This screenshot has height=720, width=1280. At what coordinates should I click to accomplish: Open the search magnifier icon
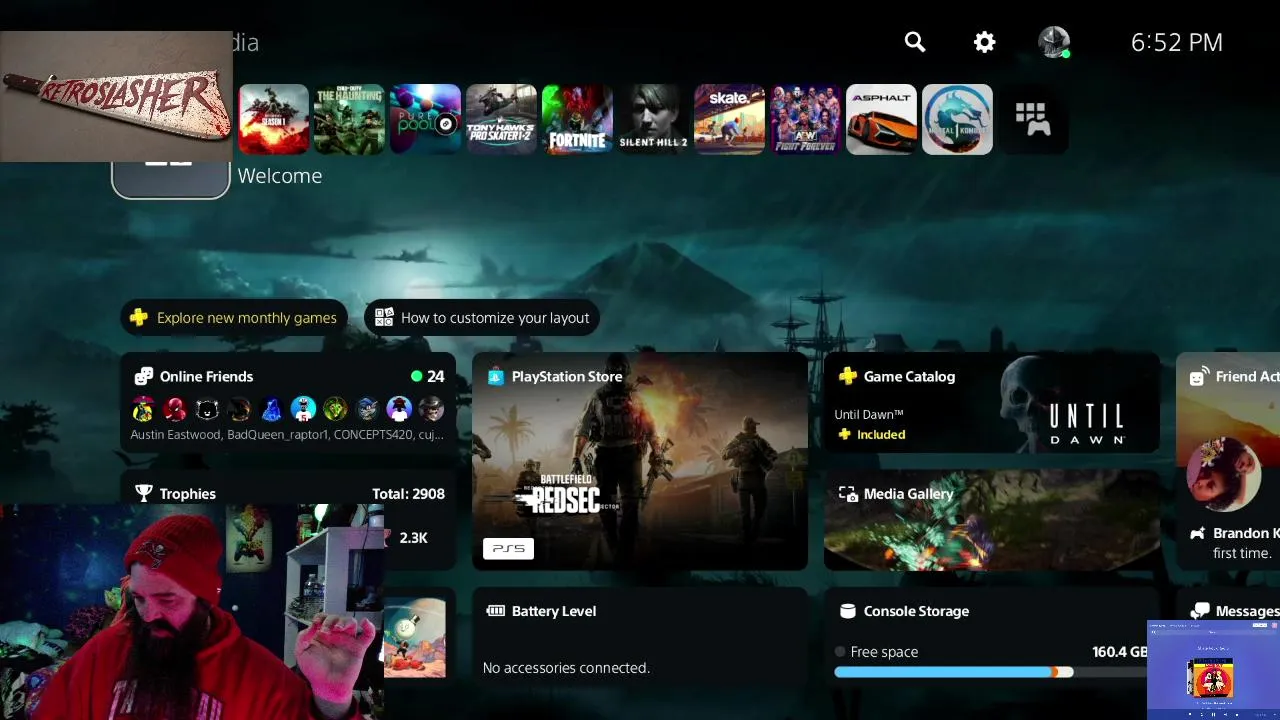(x=915, y=42)
